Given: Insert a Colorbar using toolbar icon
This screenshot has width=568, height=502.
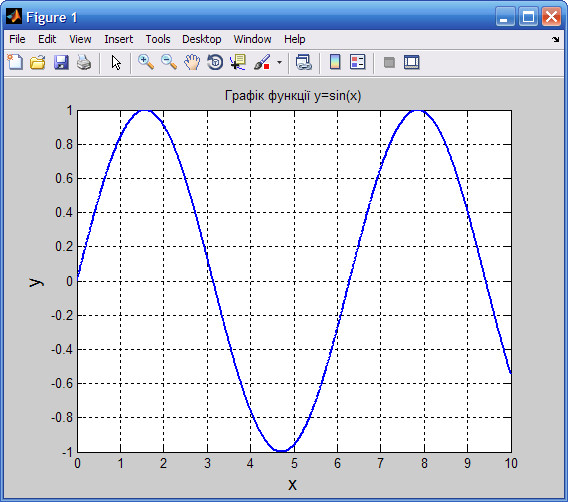Looking at the screenshot, I should click(335, 63).
